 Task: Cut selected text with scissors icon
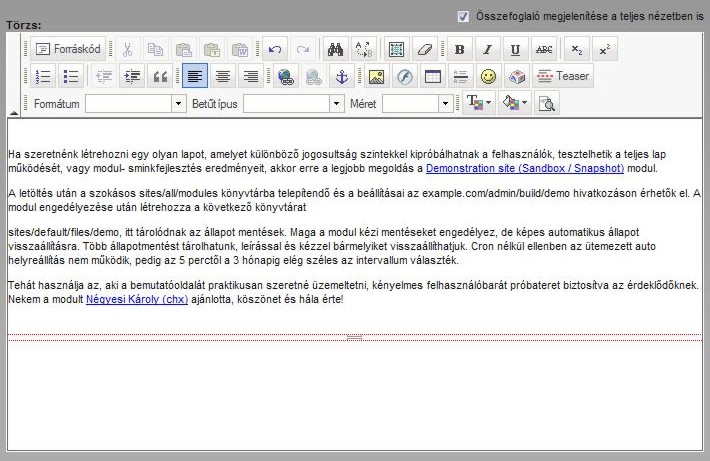[x=127, y=49]
